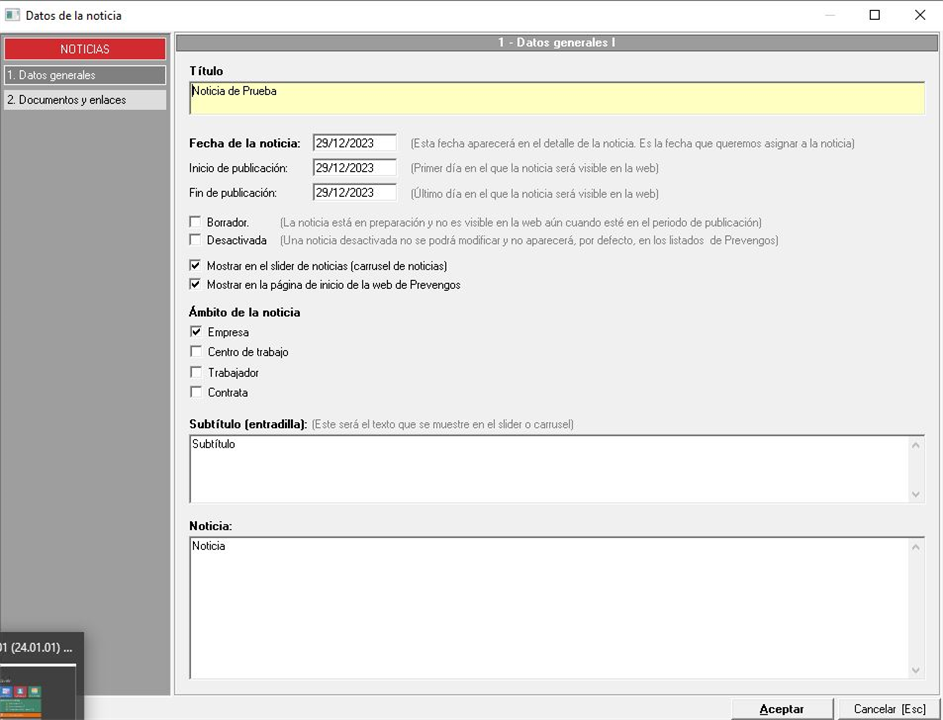Enable the Trabajador checkbox
Screen dimensions: 943x720
pyautogui.click(x=196, y=372)
